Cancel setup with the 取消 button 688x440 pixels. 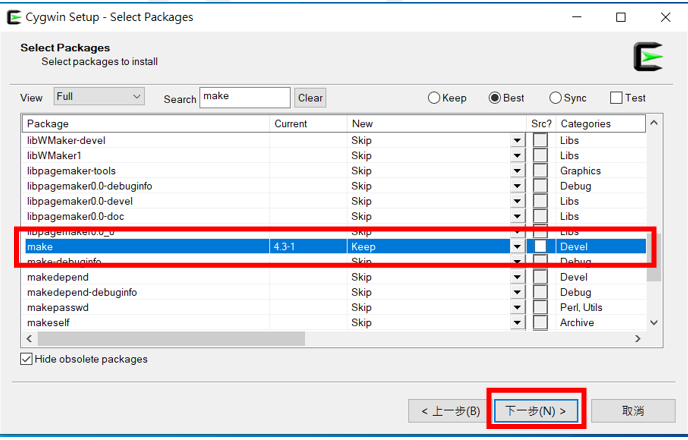[x=633, y=411]
